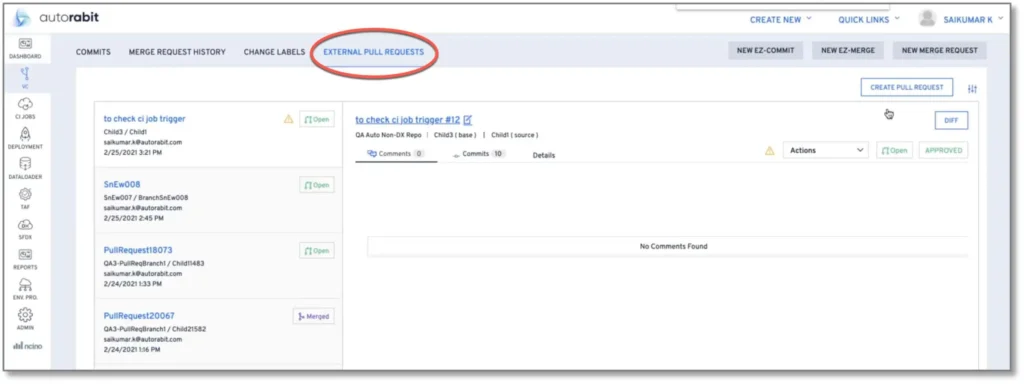1024x384 pixels.
Task: Open CI Jobs in the sidebar
Action: pyautogui.click(x=25, y=108)
